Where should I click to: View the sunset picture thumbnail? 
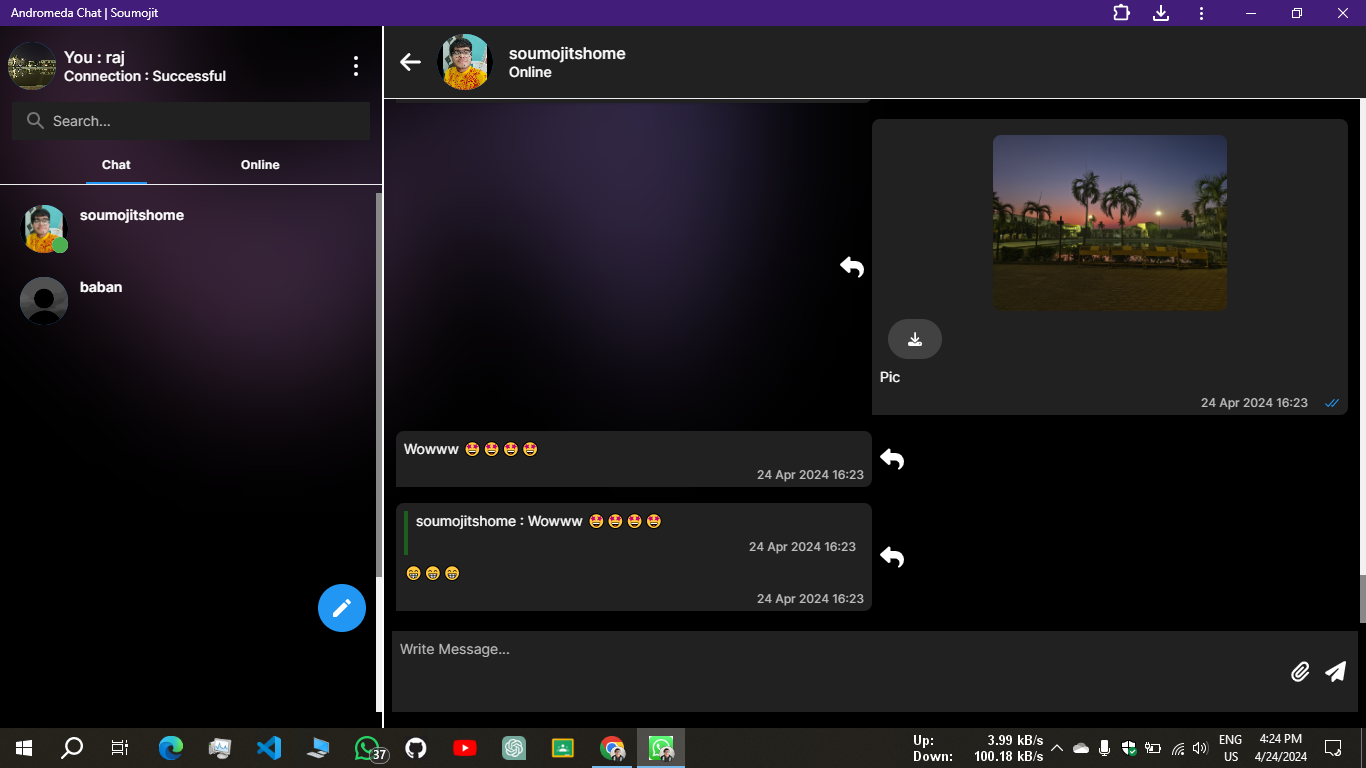[x=1110, y=222]
